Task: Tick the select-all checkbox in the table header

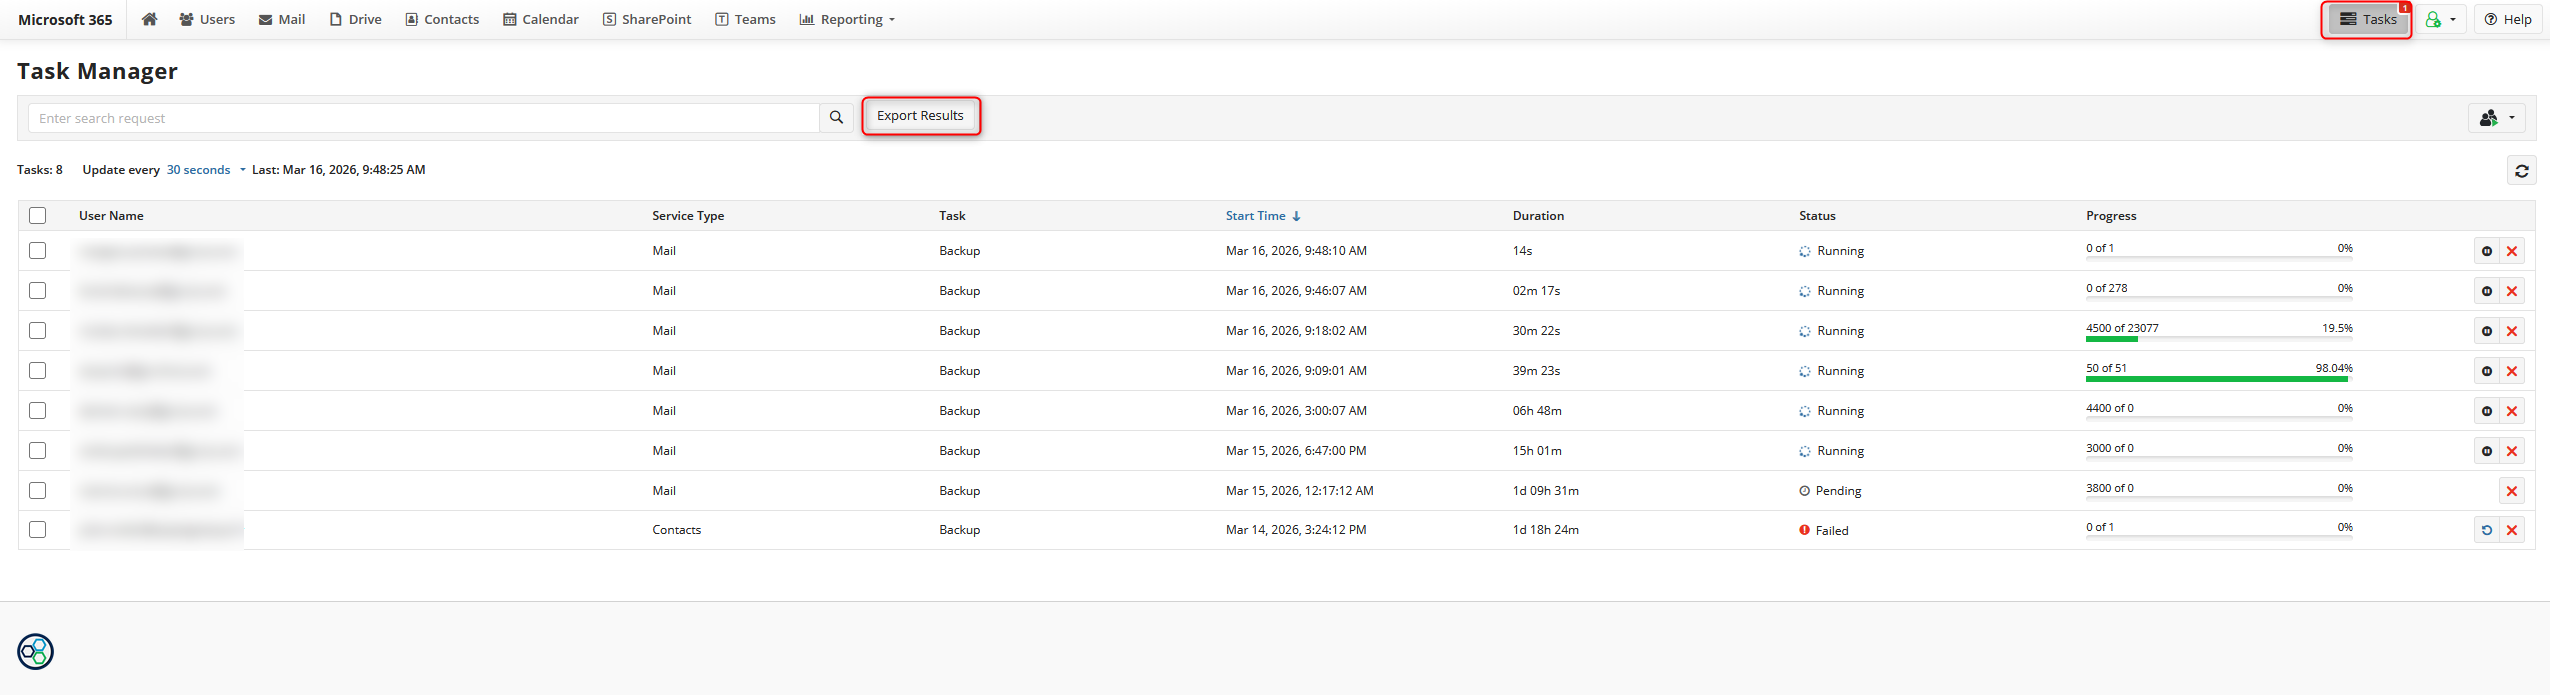Action: pos(38,216)
